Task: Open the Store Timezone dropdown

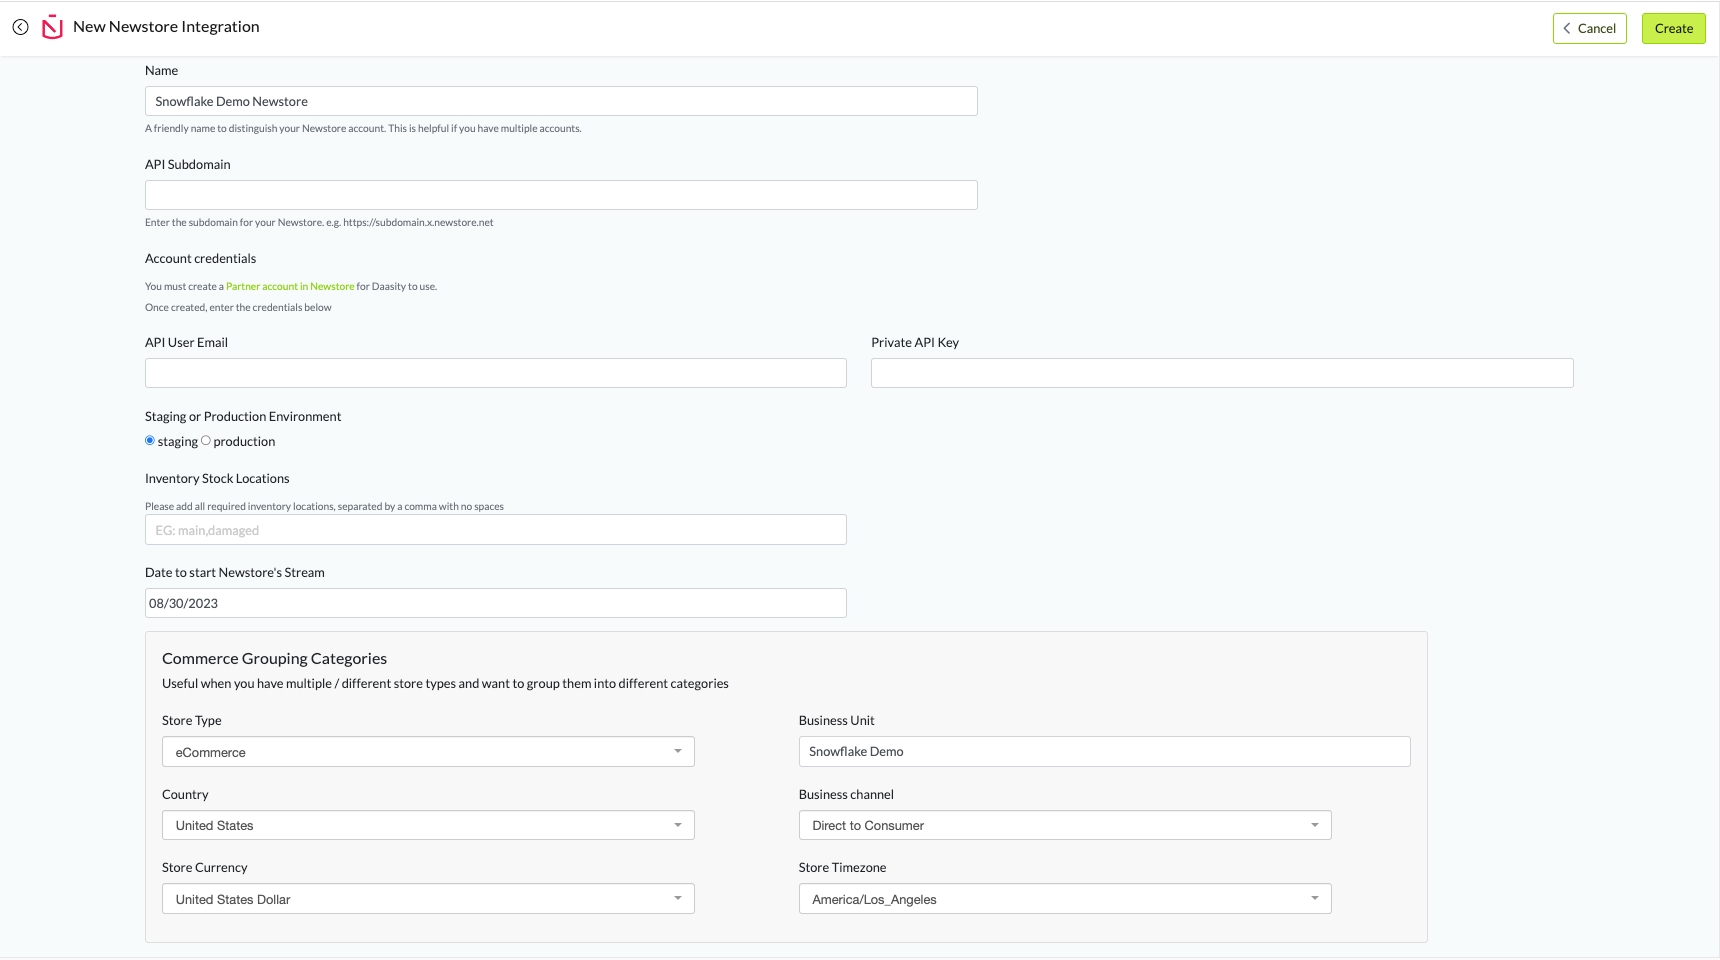Action: (1064, 899)
